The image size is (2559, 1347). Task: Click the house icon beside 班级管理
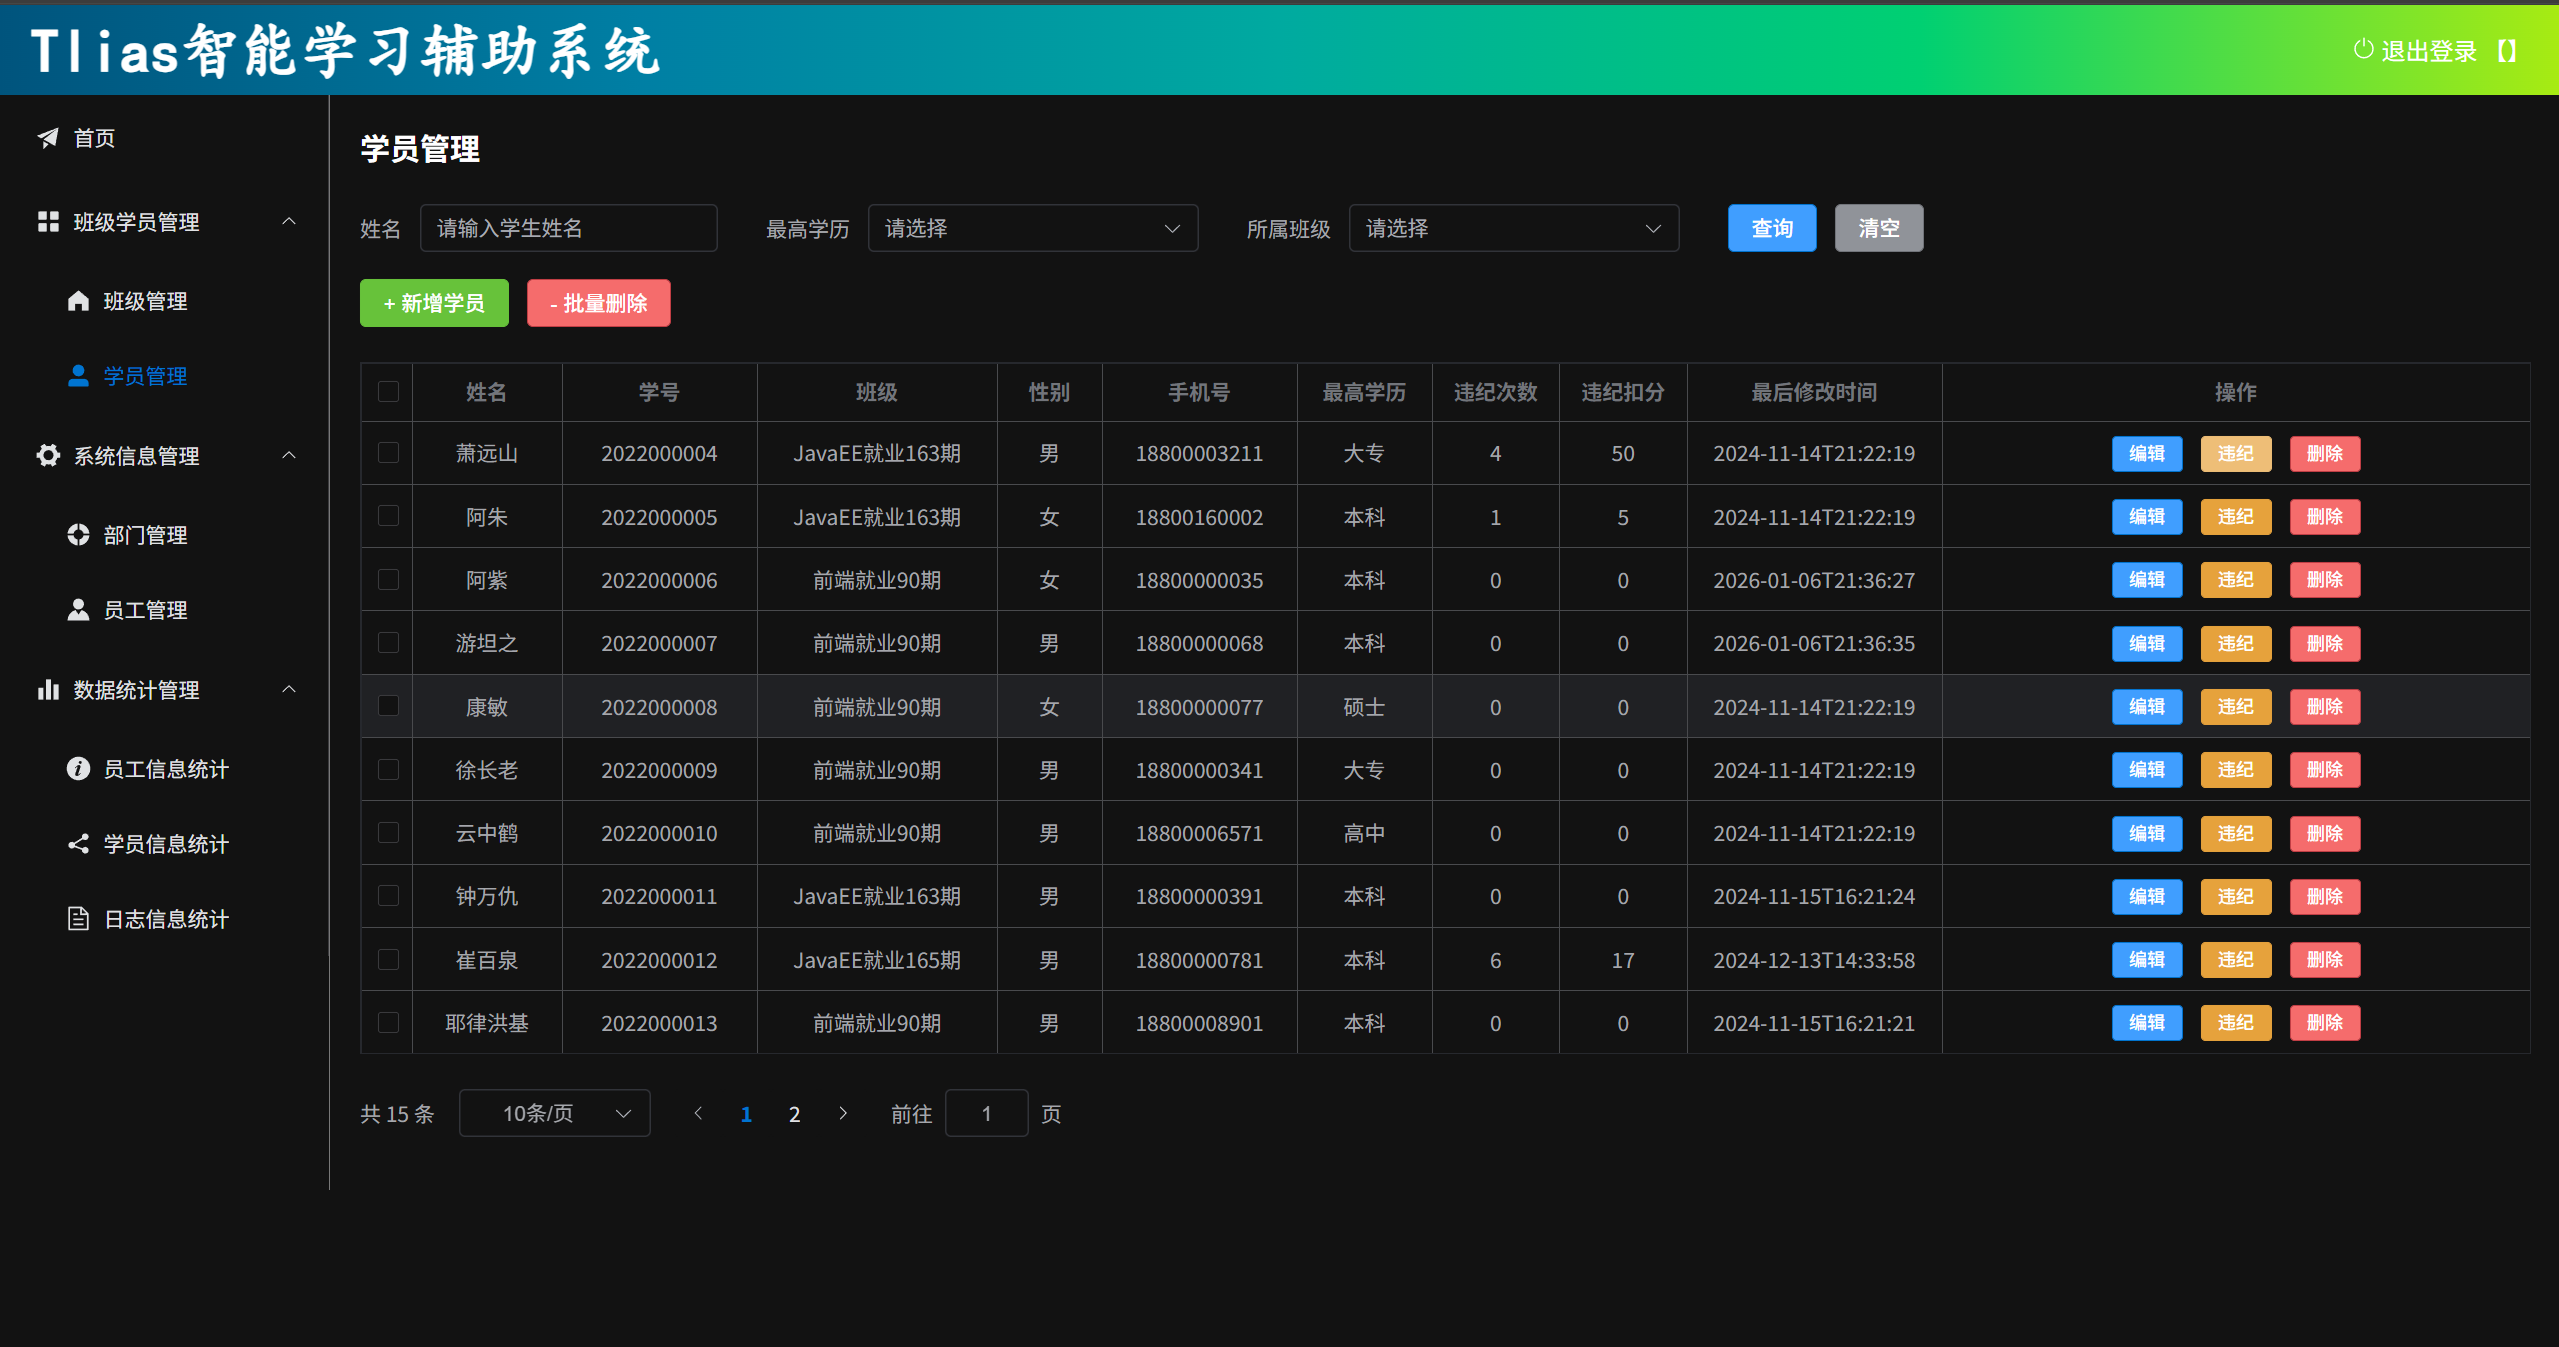click(78, 301)
